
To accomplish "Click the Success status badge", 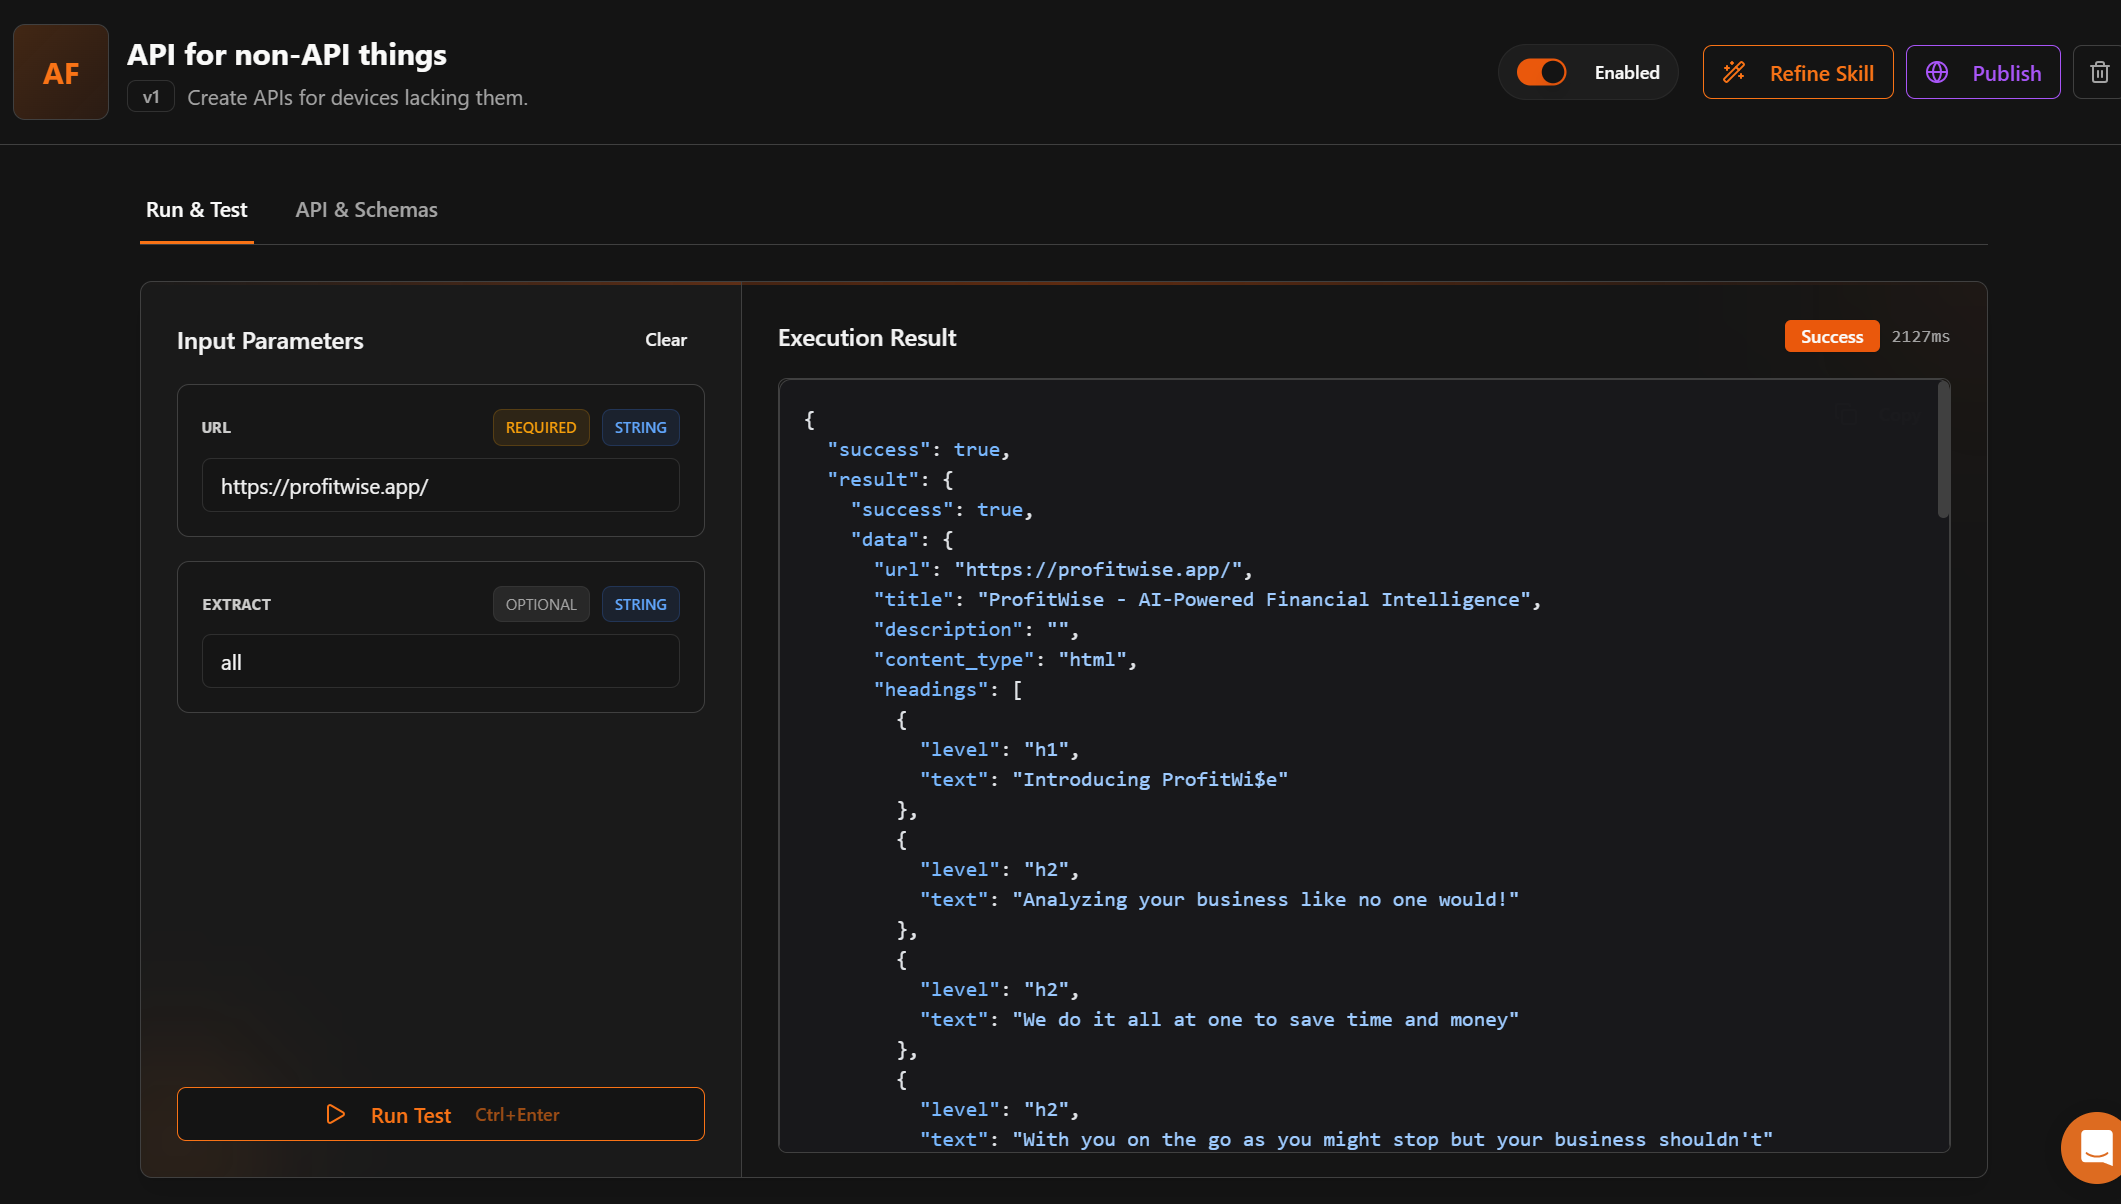I will tap(1831, 337).
